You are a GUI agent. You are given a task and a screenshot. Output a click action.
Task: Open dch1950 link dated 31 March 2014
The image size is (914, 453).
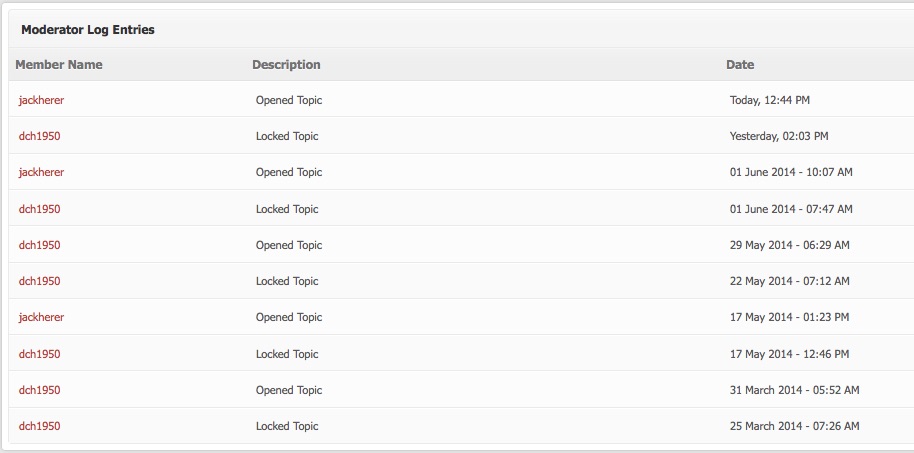click(39, 391)
